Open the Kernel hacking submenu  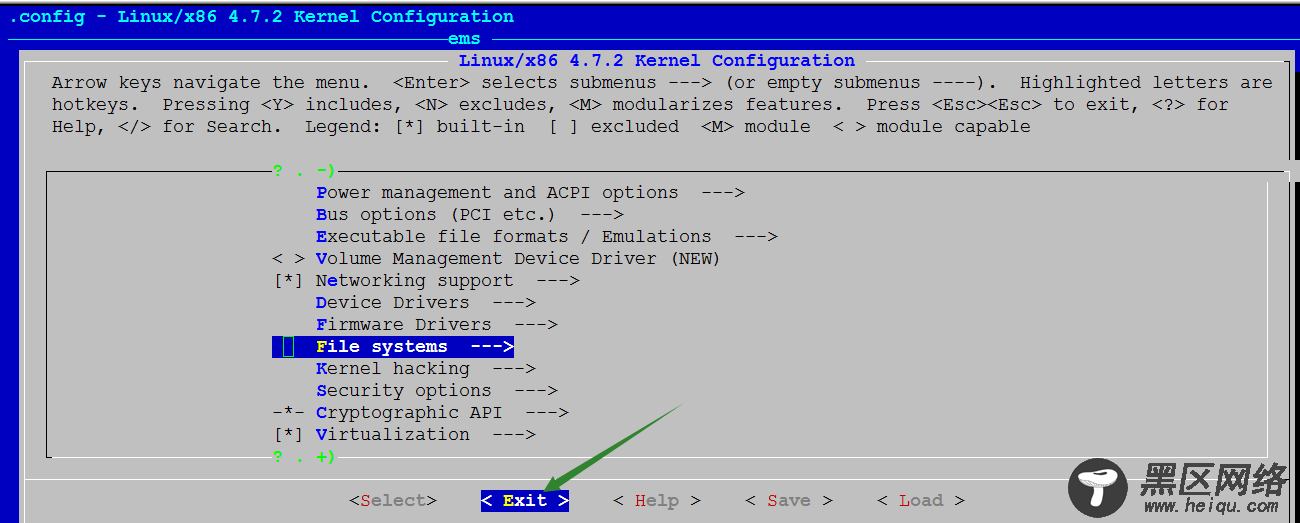click(426, 369)
